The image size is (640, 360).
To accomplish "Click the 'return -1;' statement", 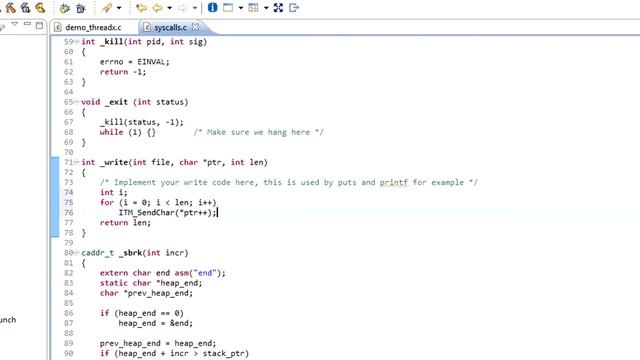I will coord(123,72).
